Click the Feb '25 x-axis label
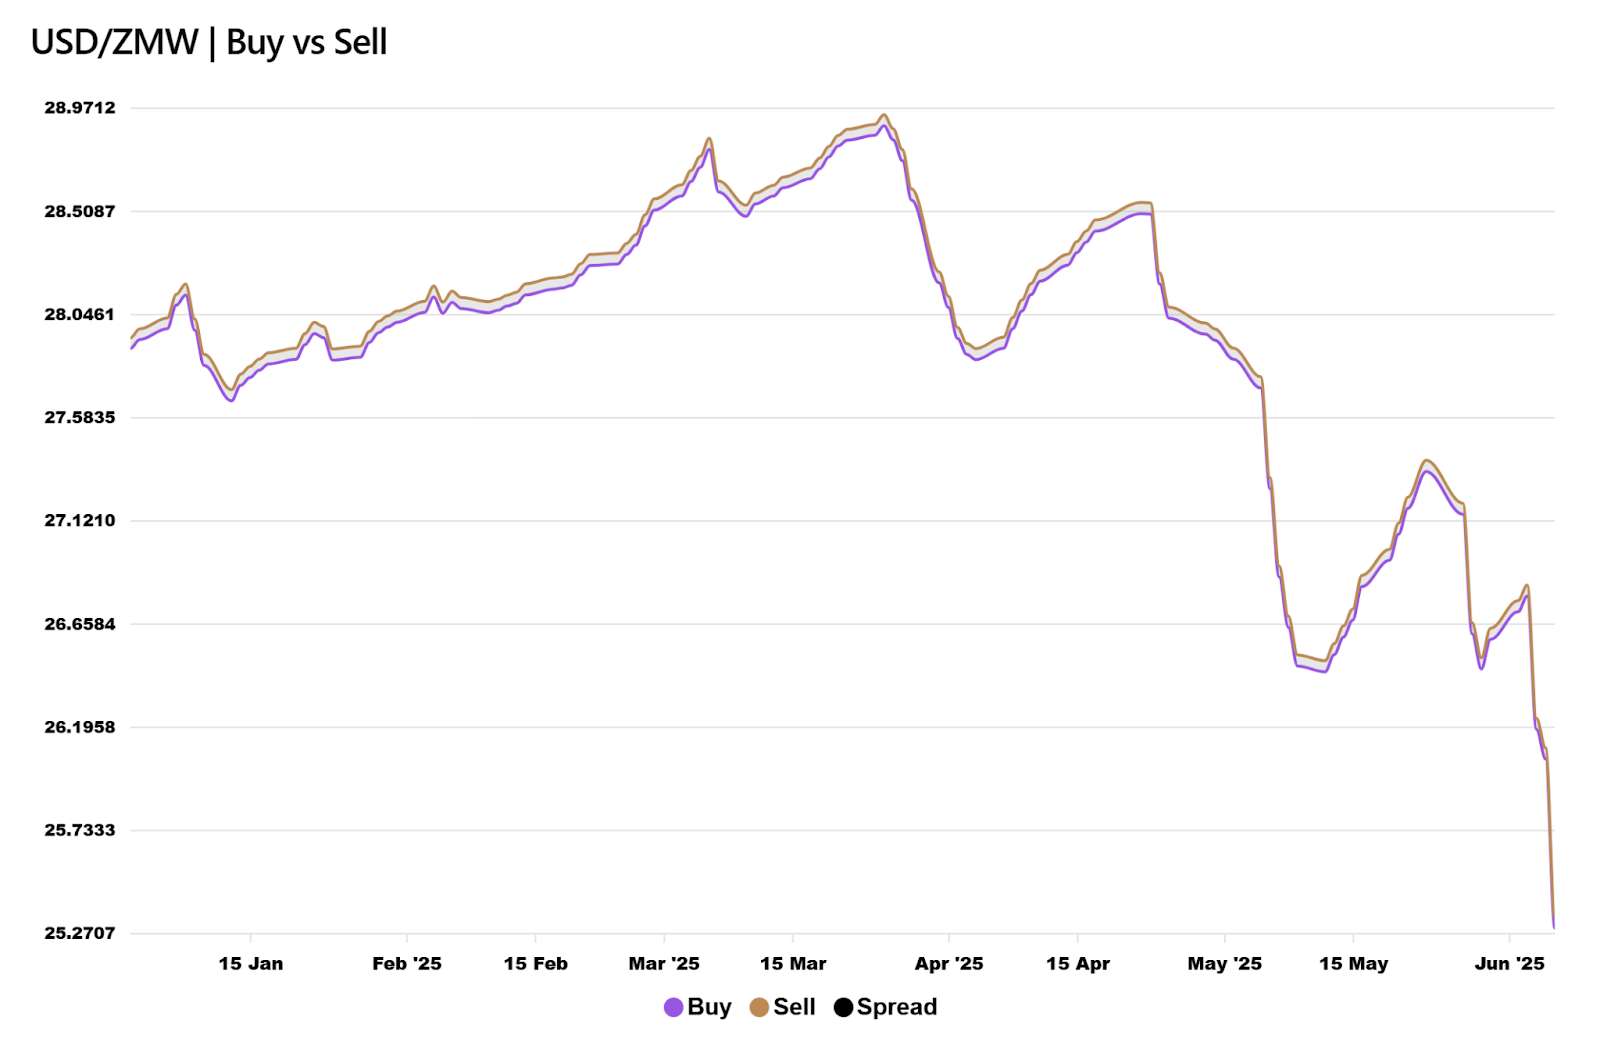This screenshot has width=1600, height=1042. tap(406, 964)
